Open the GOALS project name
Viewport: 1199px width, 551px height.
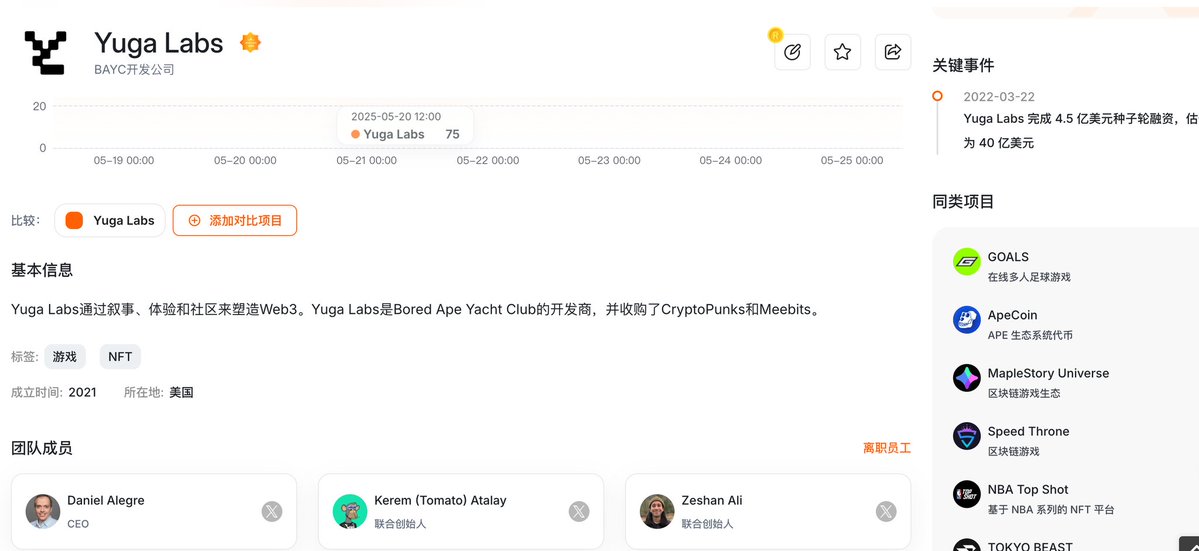pyautogui.click(x=1008, y=257)
